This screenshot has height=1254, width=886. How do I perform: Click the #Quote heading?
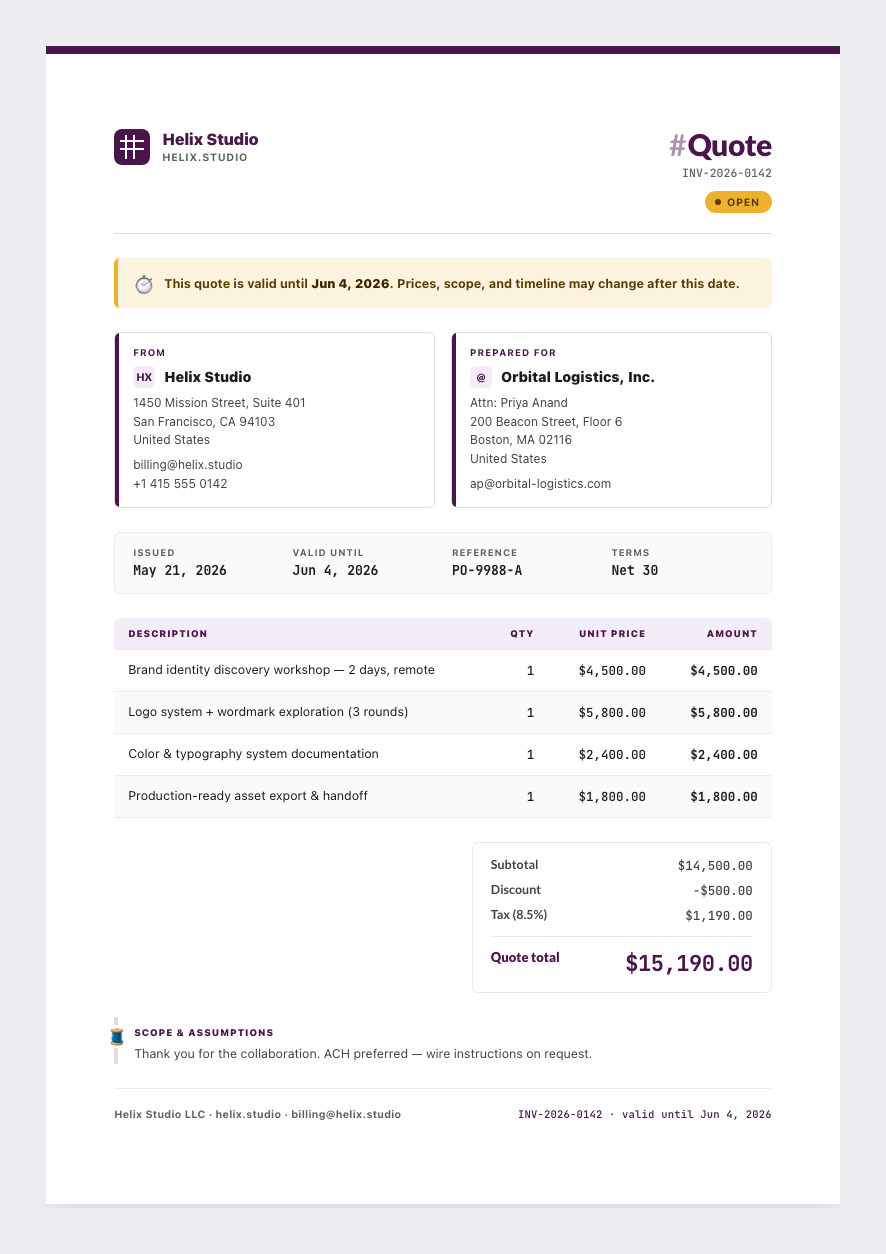click(720, 146)
